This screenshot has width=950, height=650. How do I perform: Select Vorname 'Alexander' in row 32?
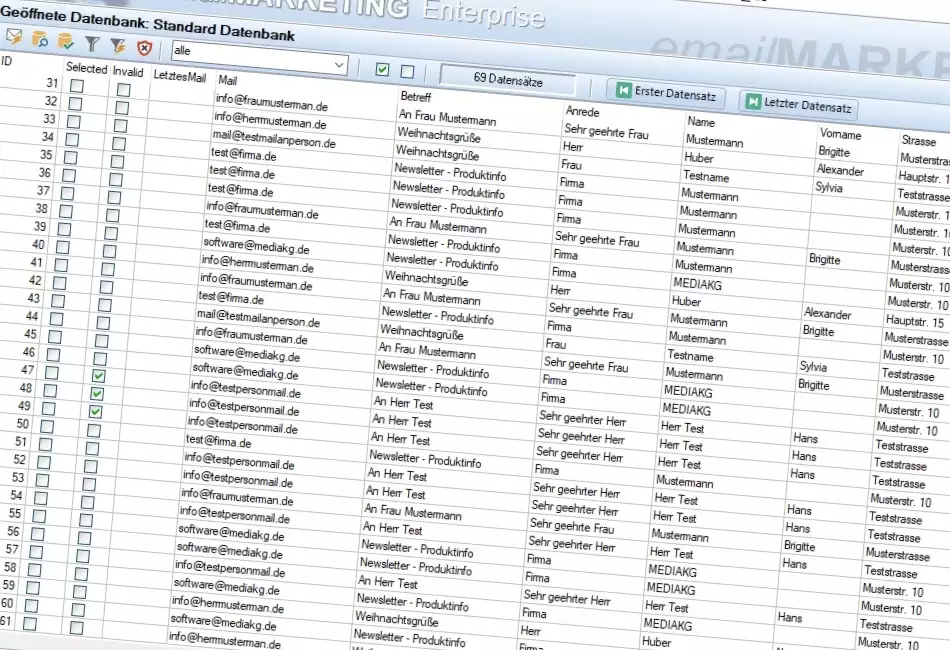point(840,170)
